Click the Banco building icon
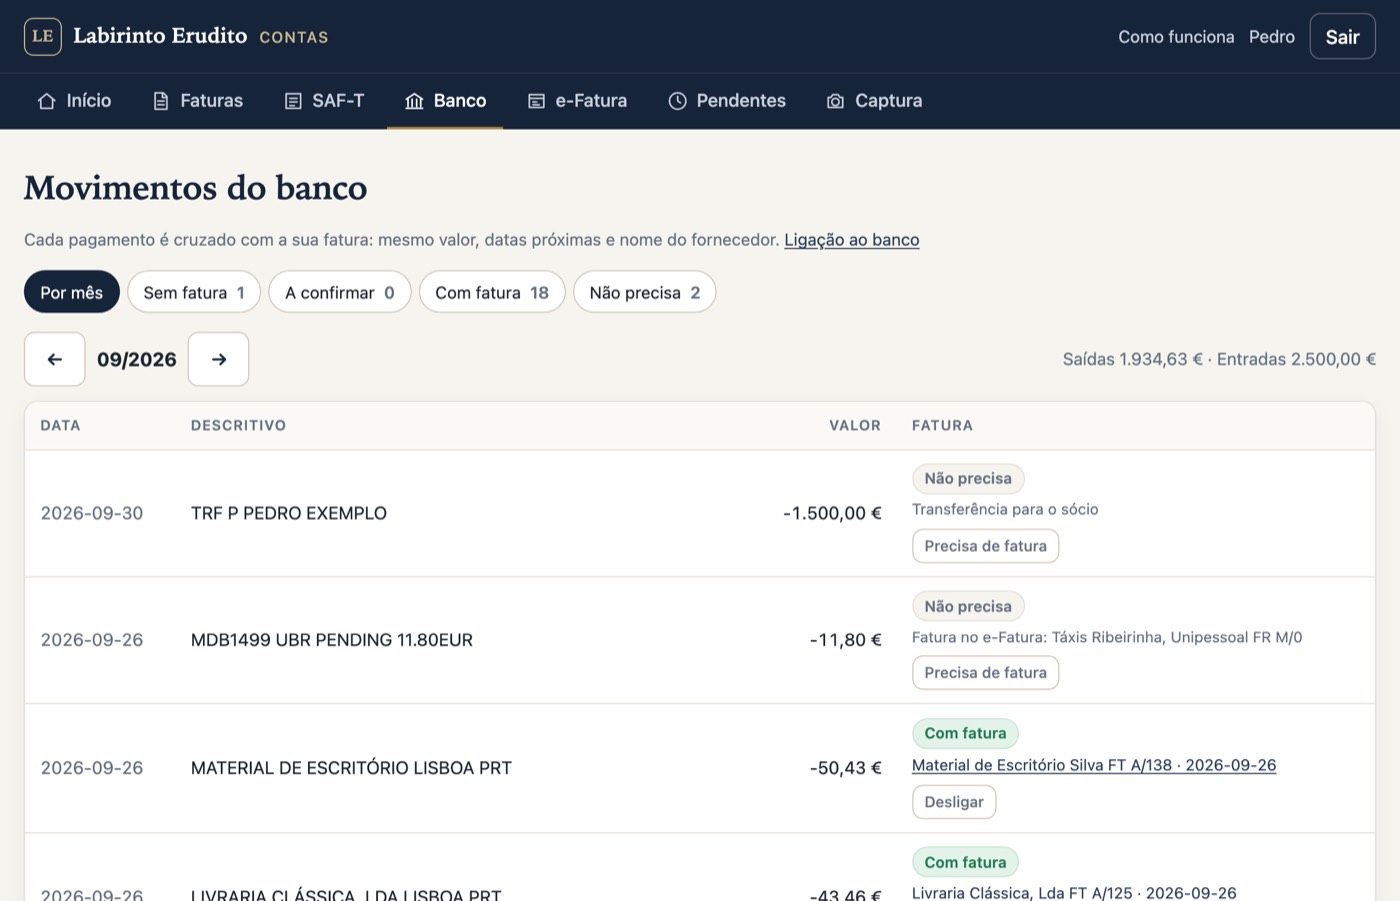This screenshot has width=1400, height=901. pos(414,101)
